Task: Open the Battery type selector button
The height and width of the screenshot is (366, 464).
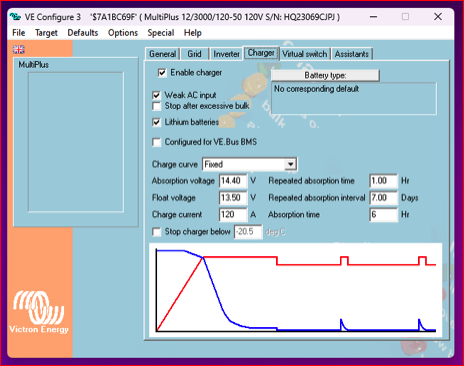Action: tap(325, 75)
